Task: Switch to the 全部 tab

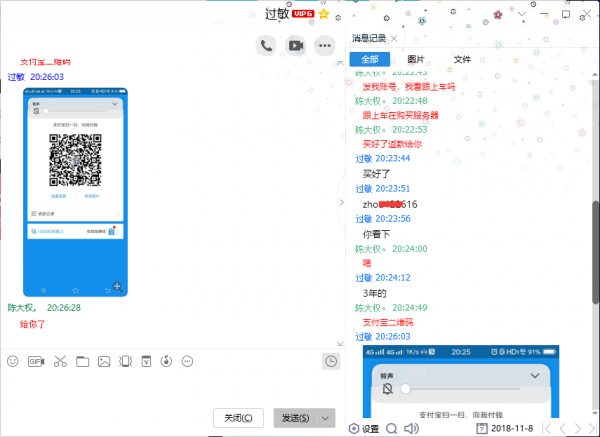Action: [370, 59]
